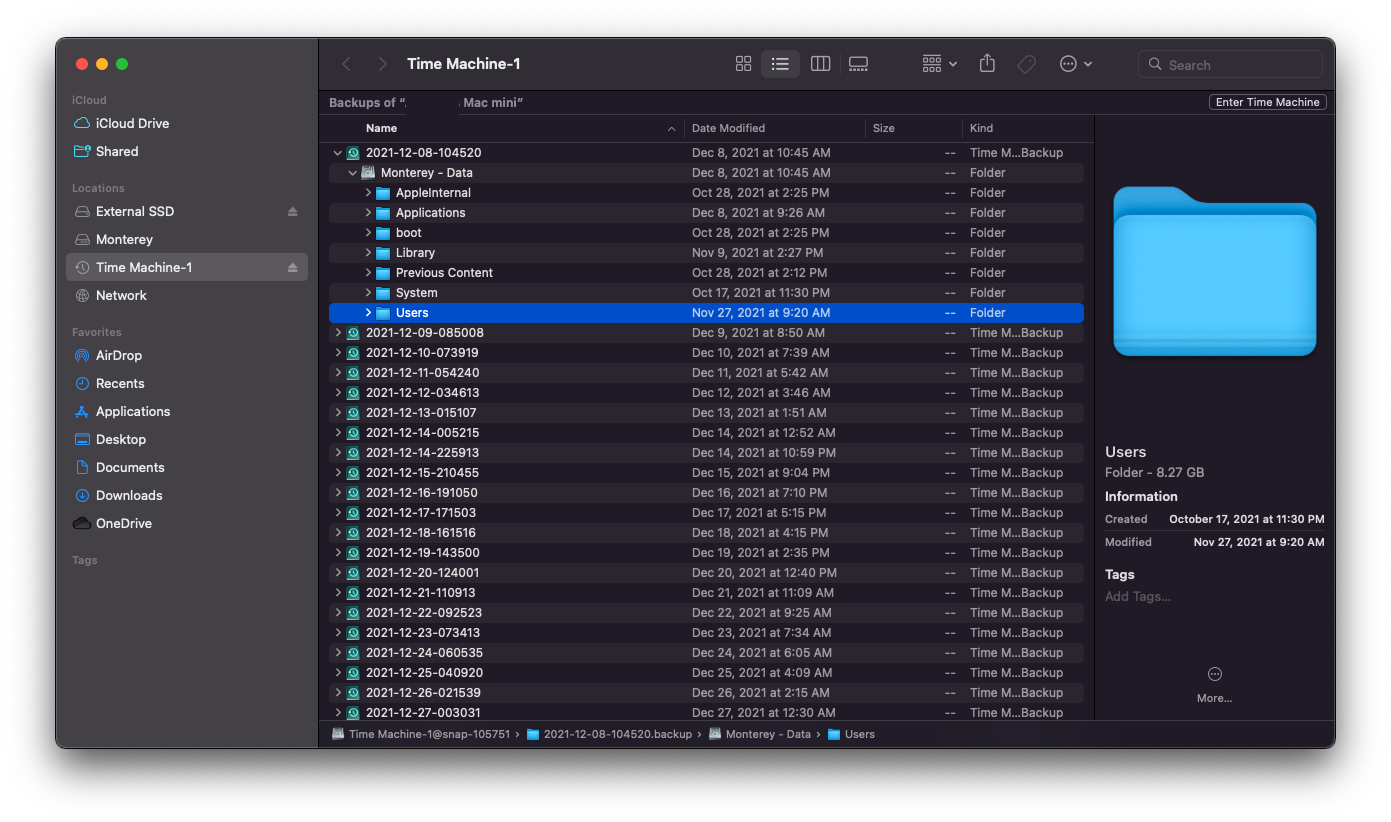This screenshot has height=822, width=1391.
Task: Sort by the Name column header
Action: tap(506, 128)
